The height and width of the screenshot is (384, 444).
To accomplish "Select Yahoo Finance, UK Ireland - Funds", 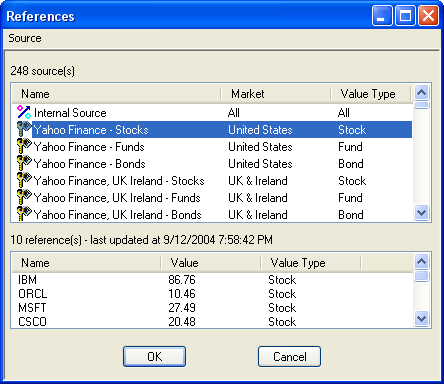I will point(212,198).
